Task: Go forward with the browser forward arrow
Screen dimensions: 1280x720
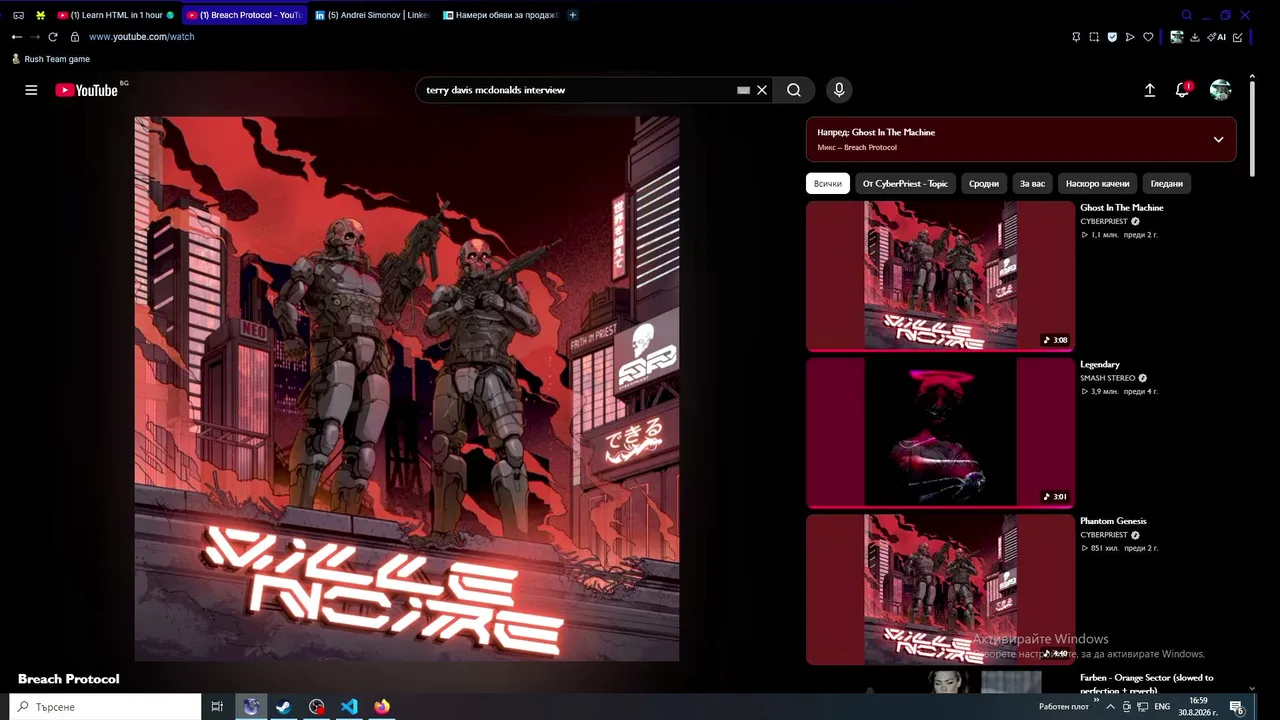Action: (35, 37)
